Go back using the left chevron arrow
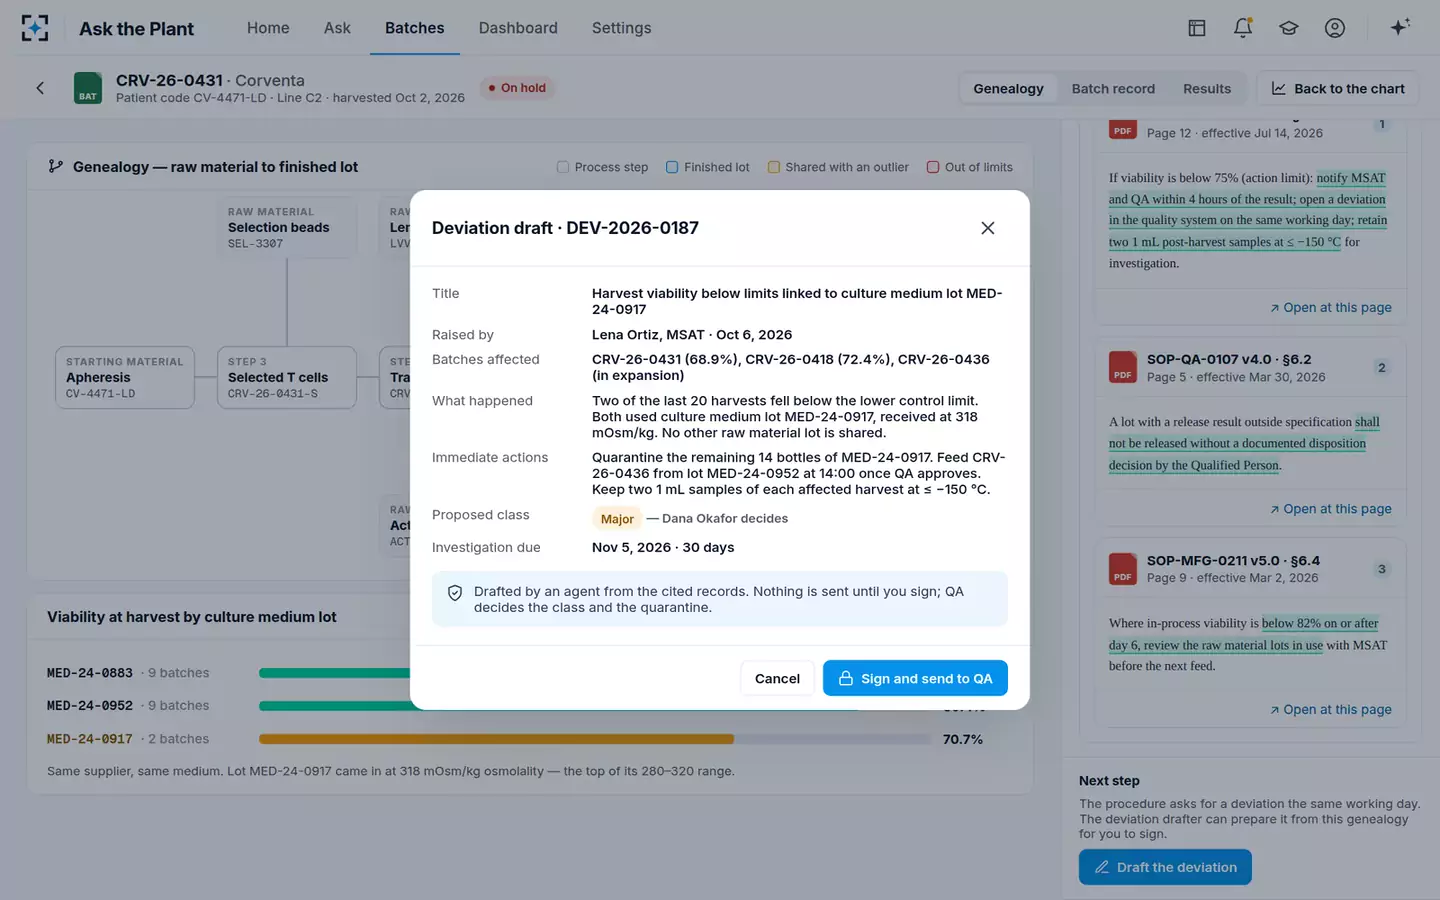Screen dimensions: 1440x900 point(40,88)
